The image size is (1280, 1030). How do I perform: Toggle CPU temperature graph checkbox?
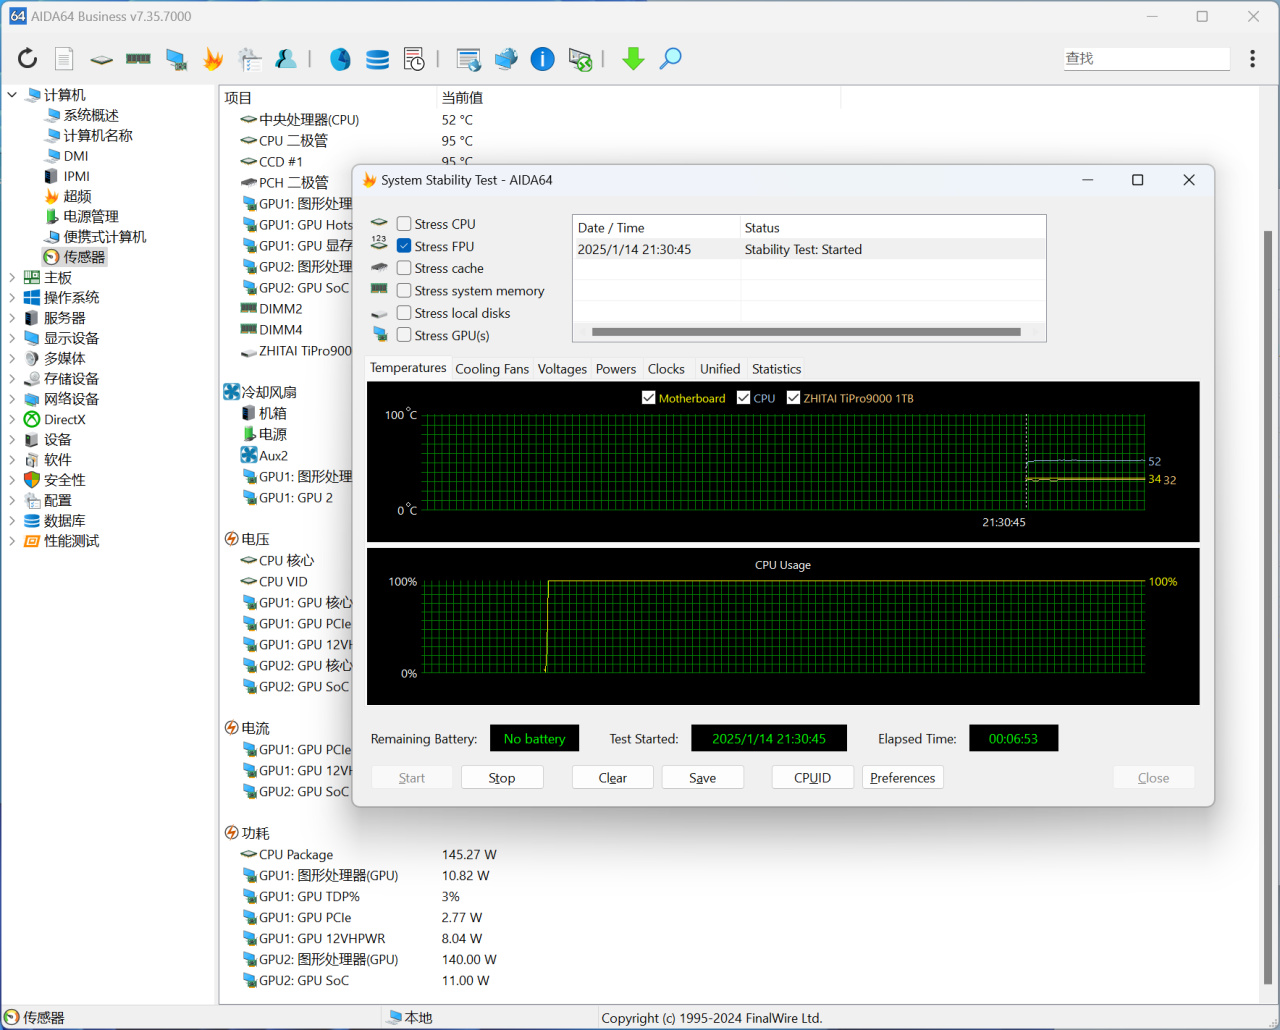point(743,398)
